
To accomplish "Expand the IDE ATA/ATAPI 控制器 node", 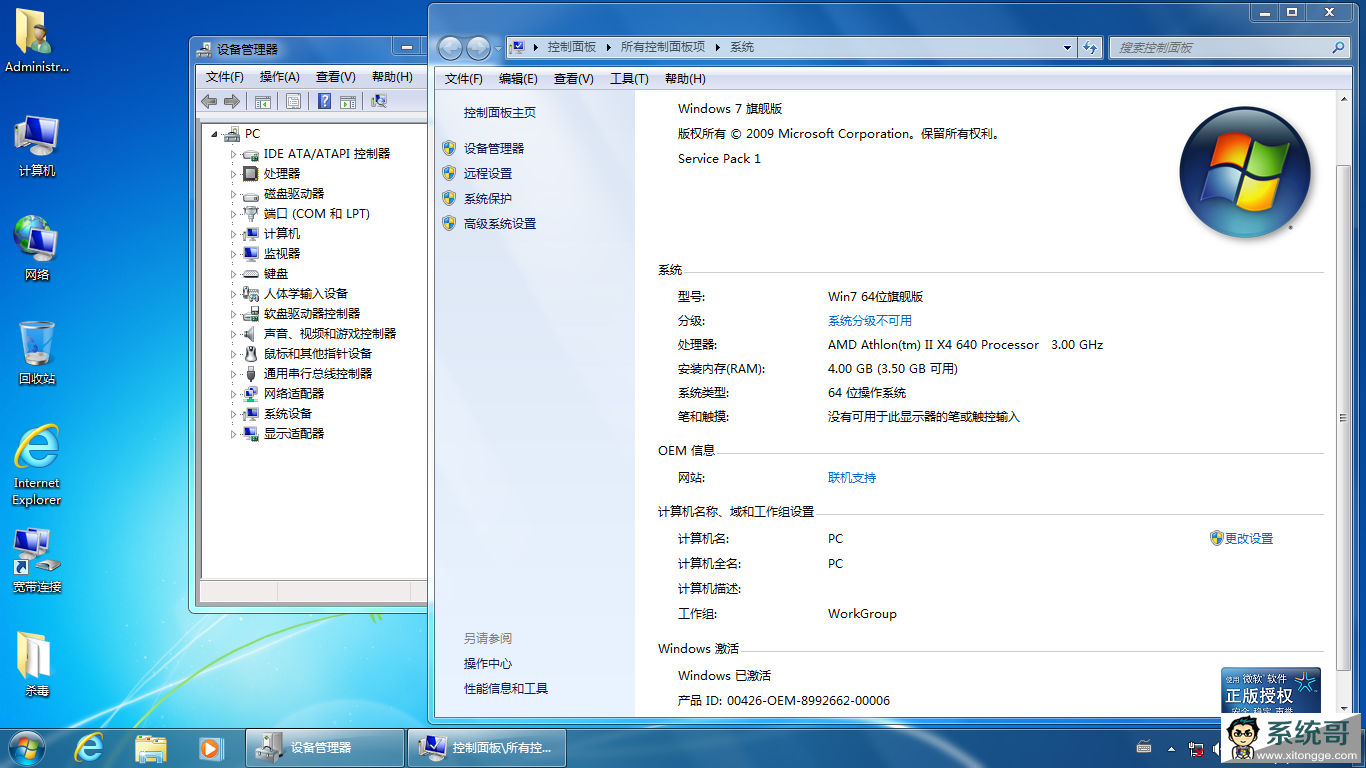I will coord(233,154).
